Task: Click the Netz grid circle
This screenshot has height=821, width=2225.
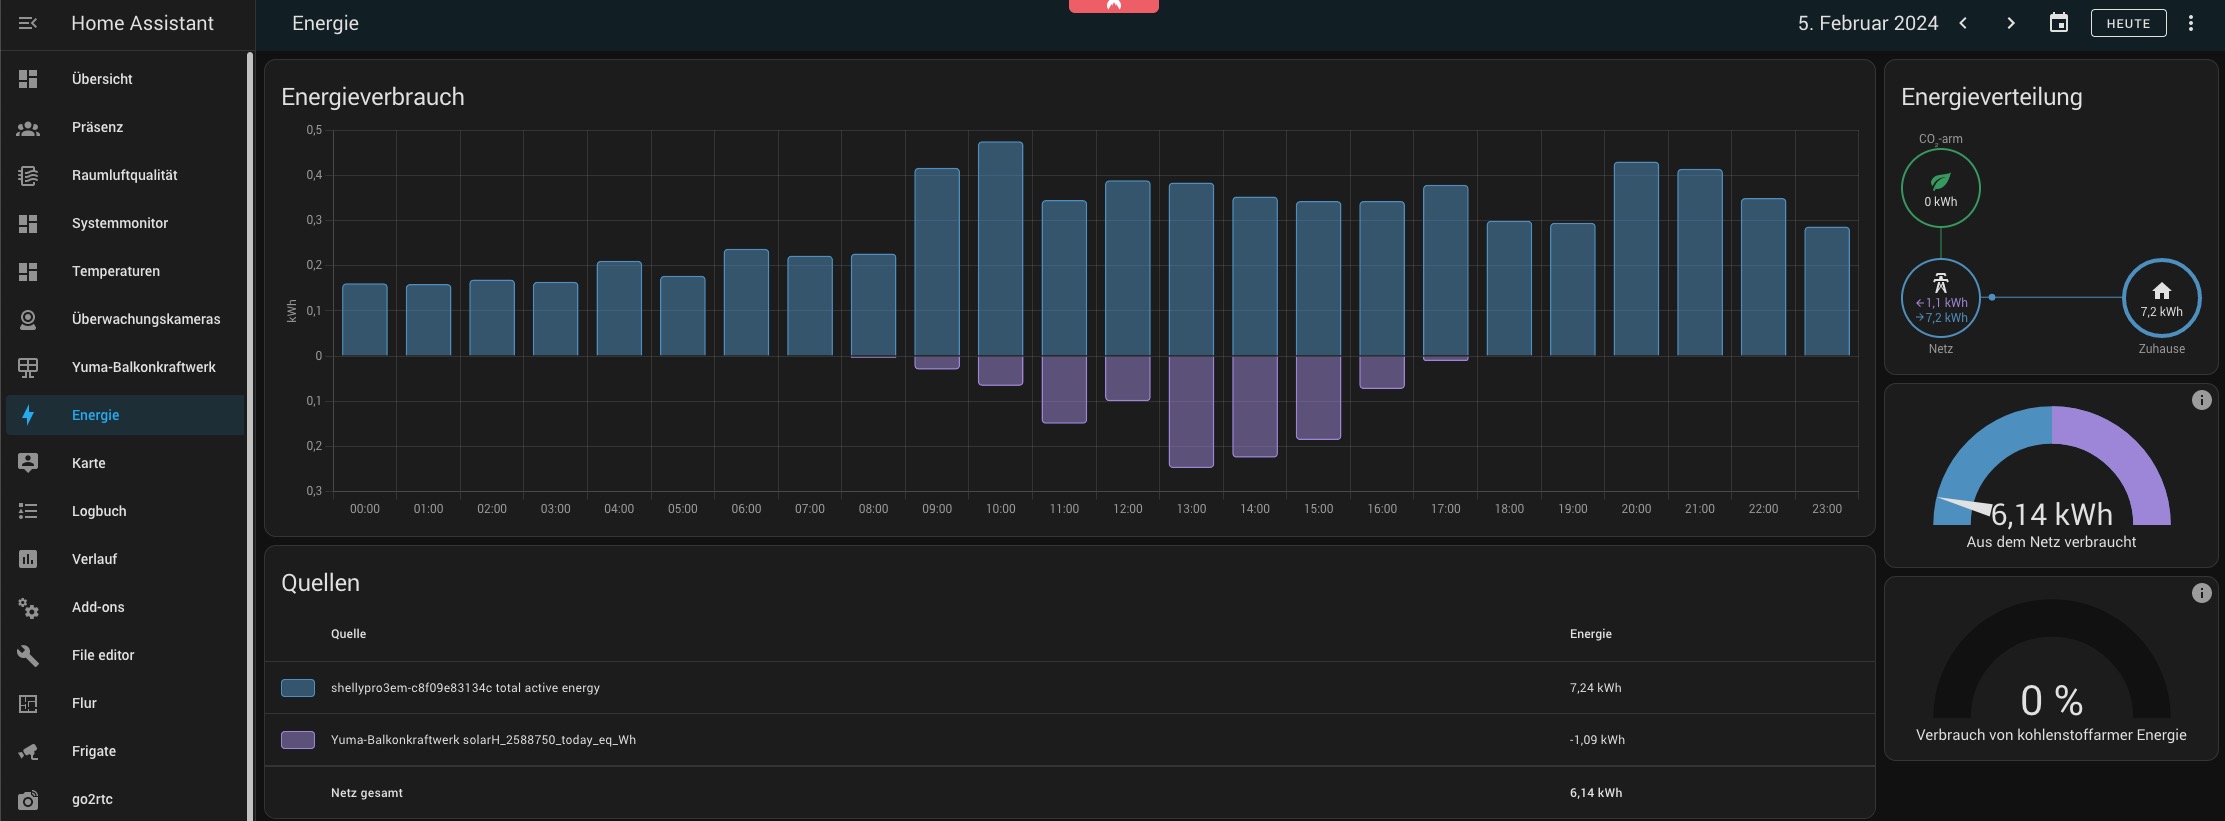Action: click(1940, 298)
